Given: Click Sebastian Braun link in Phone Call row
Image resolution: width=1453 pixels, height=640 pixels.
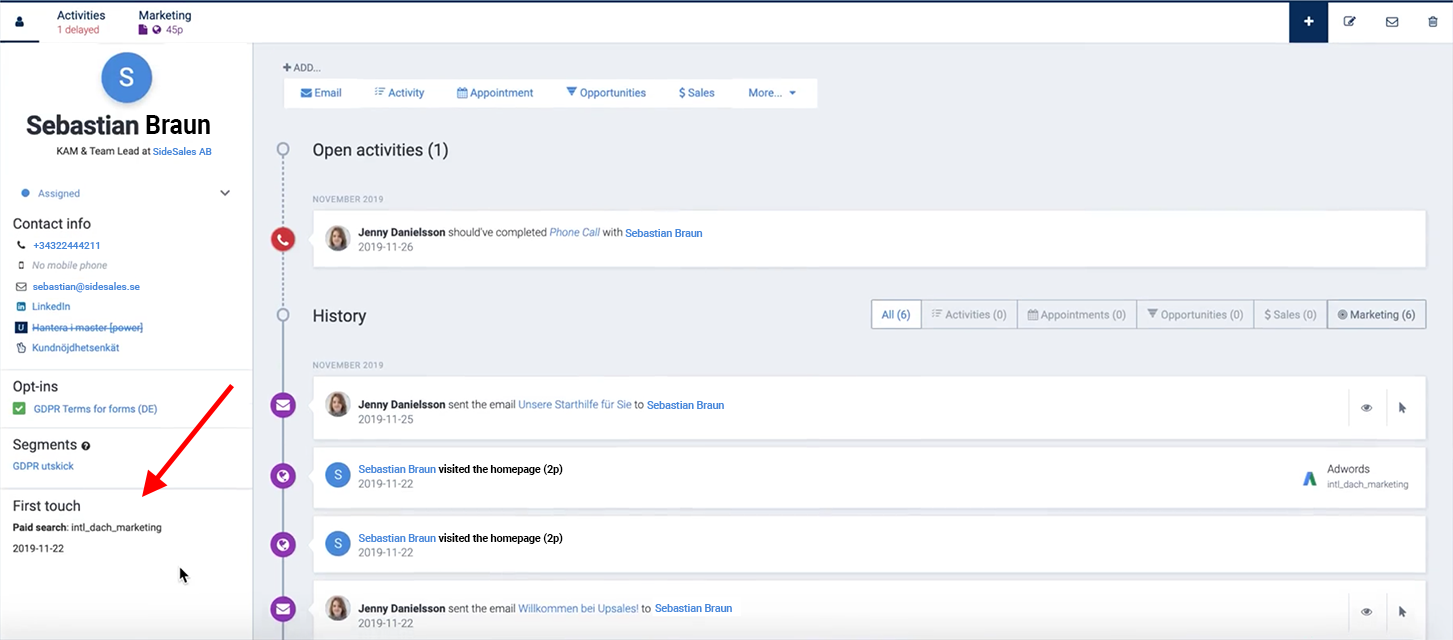Looking at the screenshot, I should (664, 233).
